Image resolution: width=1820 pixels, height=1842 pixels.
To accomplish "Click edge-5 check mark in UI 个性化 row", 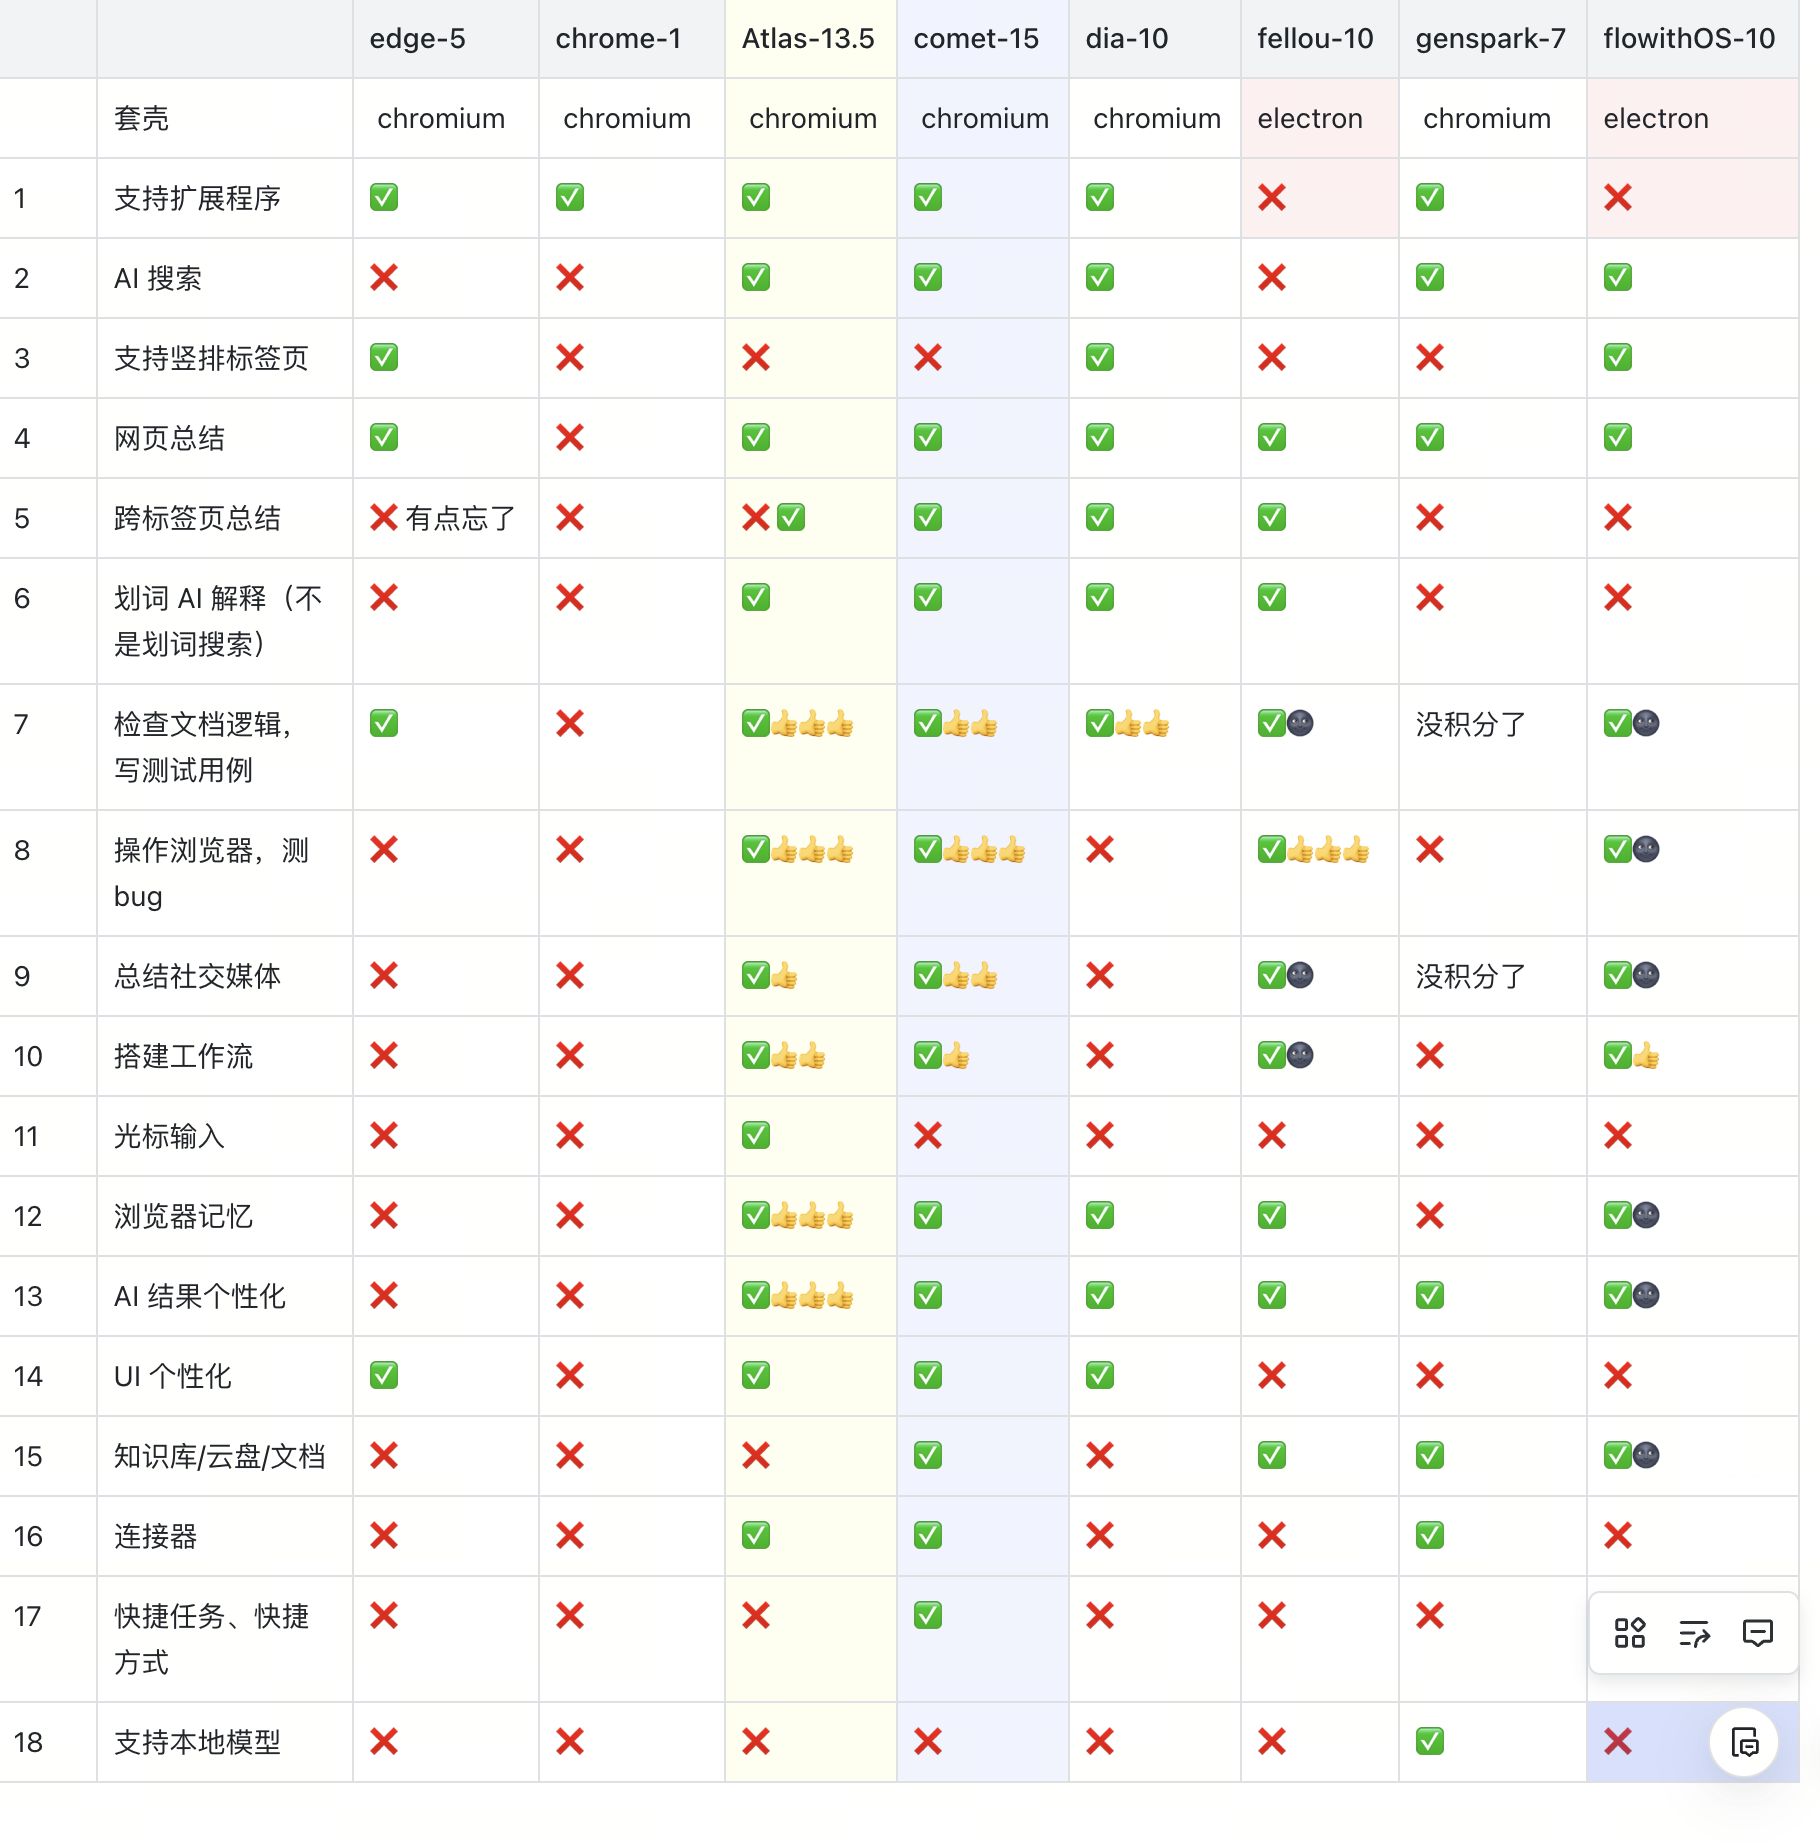I will coord(384,1376).
